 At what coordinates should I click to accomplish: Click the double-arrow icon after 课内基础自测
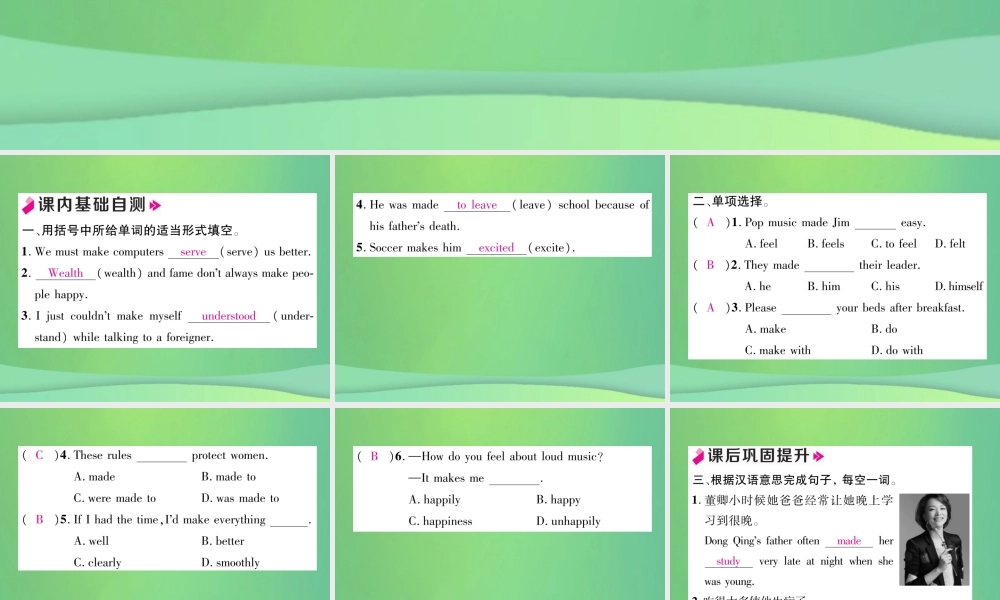[x=155, y=205]
